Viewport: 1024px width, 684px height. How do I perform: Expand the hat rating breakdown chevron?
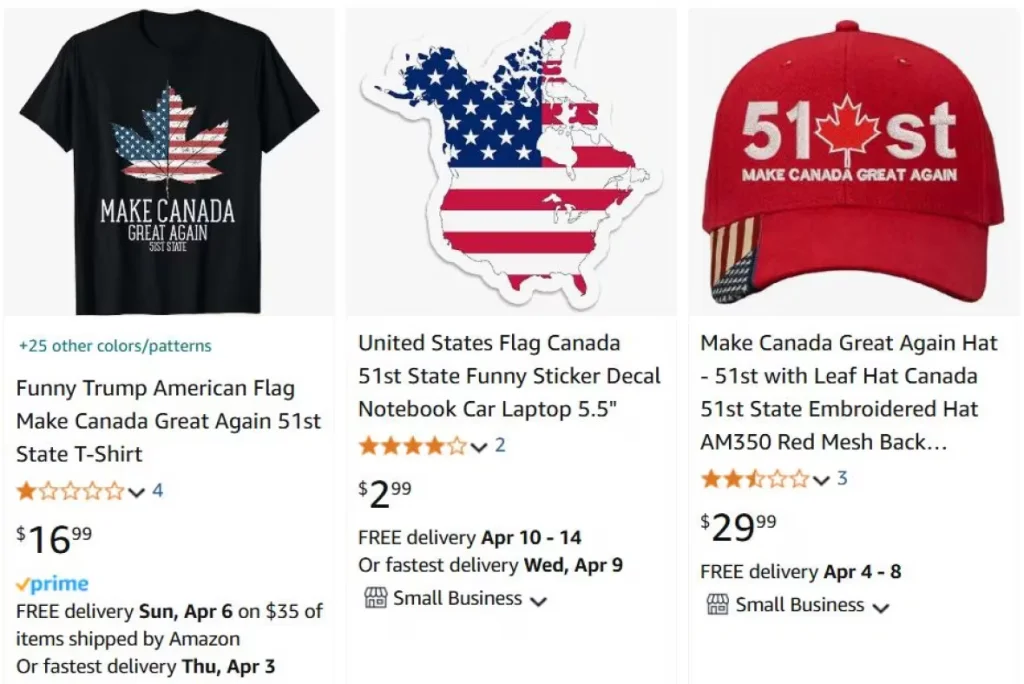[821, 480]
